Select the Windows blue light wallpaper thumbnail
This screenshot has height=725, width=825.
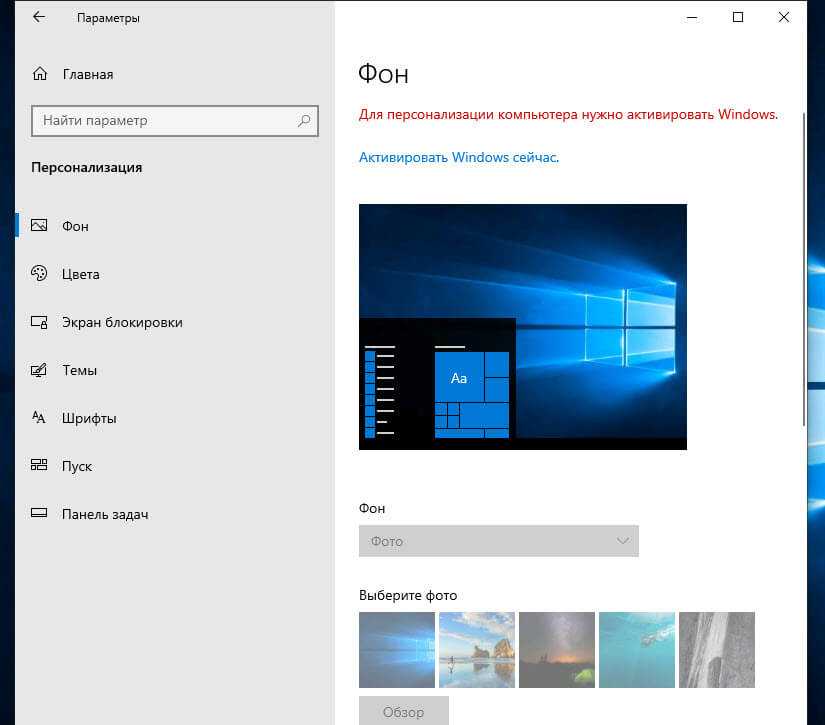coord(397,650)
